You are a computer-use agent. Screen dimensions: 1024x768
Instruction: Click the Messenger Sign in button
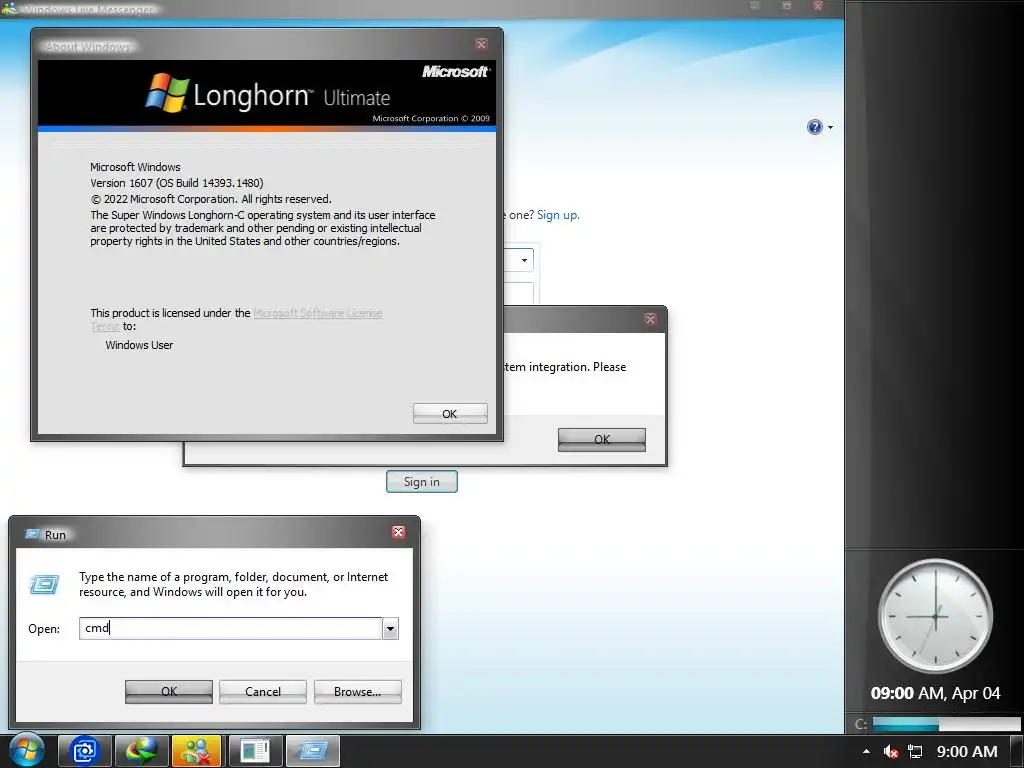pyautogui.click(x=422, y=482)
